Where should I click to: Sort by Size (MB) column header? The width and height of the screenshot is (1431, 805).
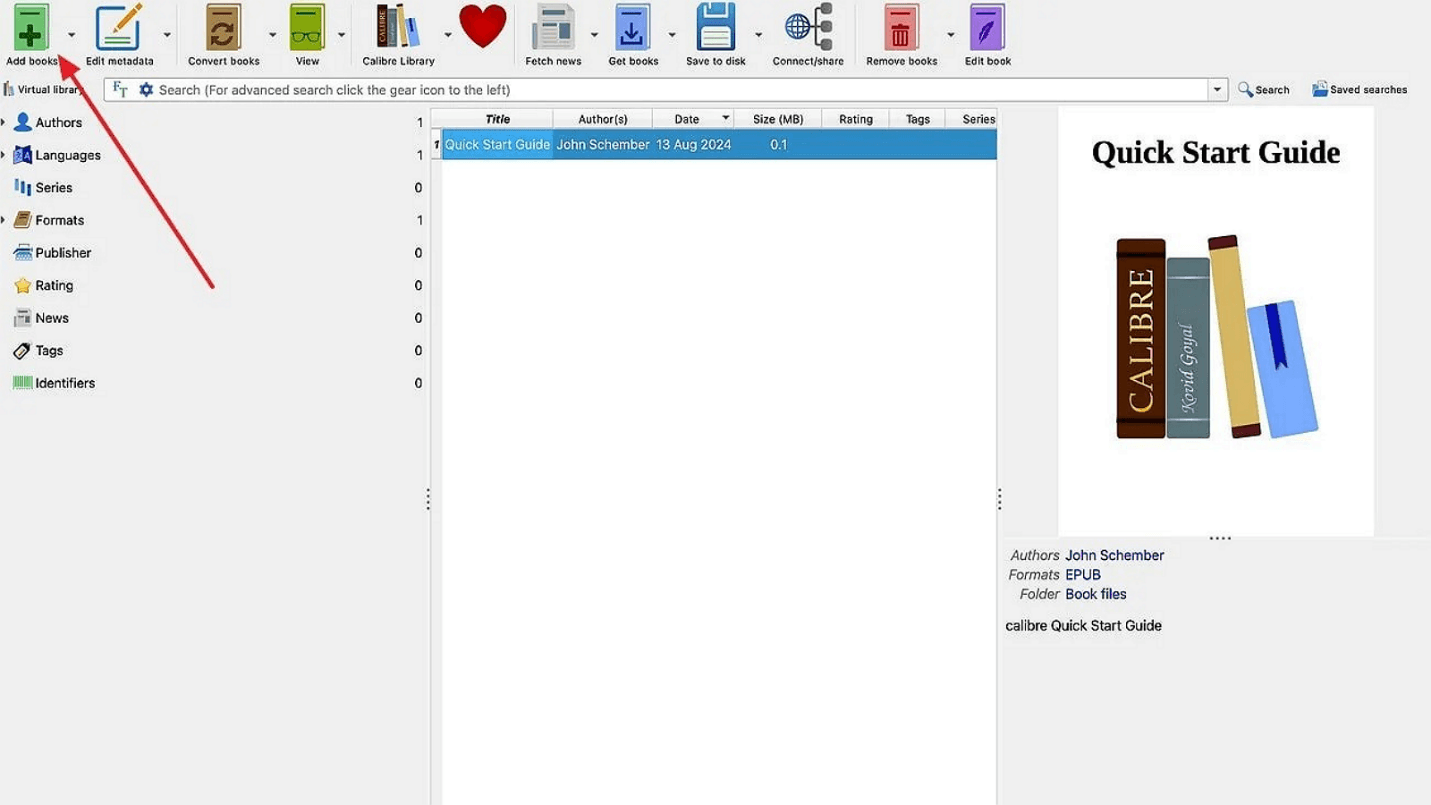coord(778,119)
